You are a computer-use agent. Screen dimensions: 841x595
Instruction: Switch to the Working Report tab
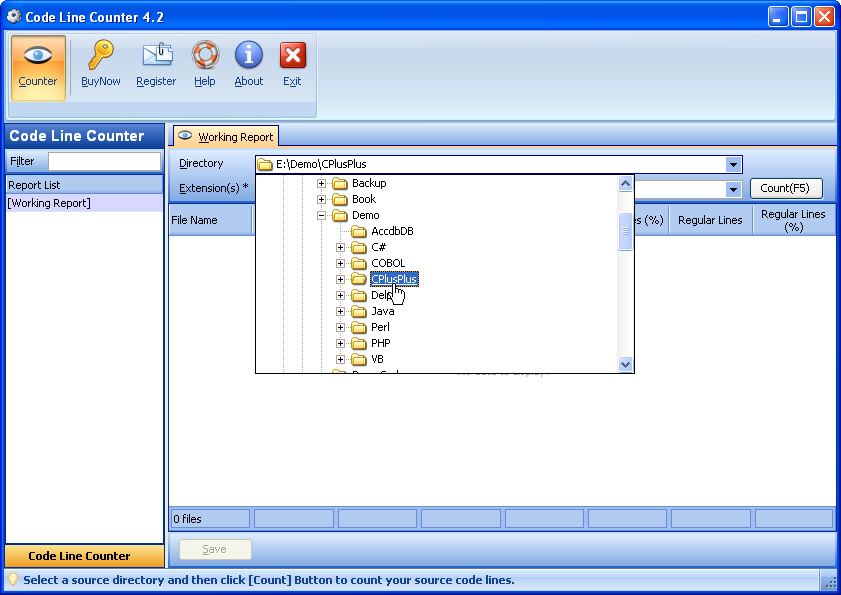(x=226, y=137)
